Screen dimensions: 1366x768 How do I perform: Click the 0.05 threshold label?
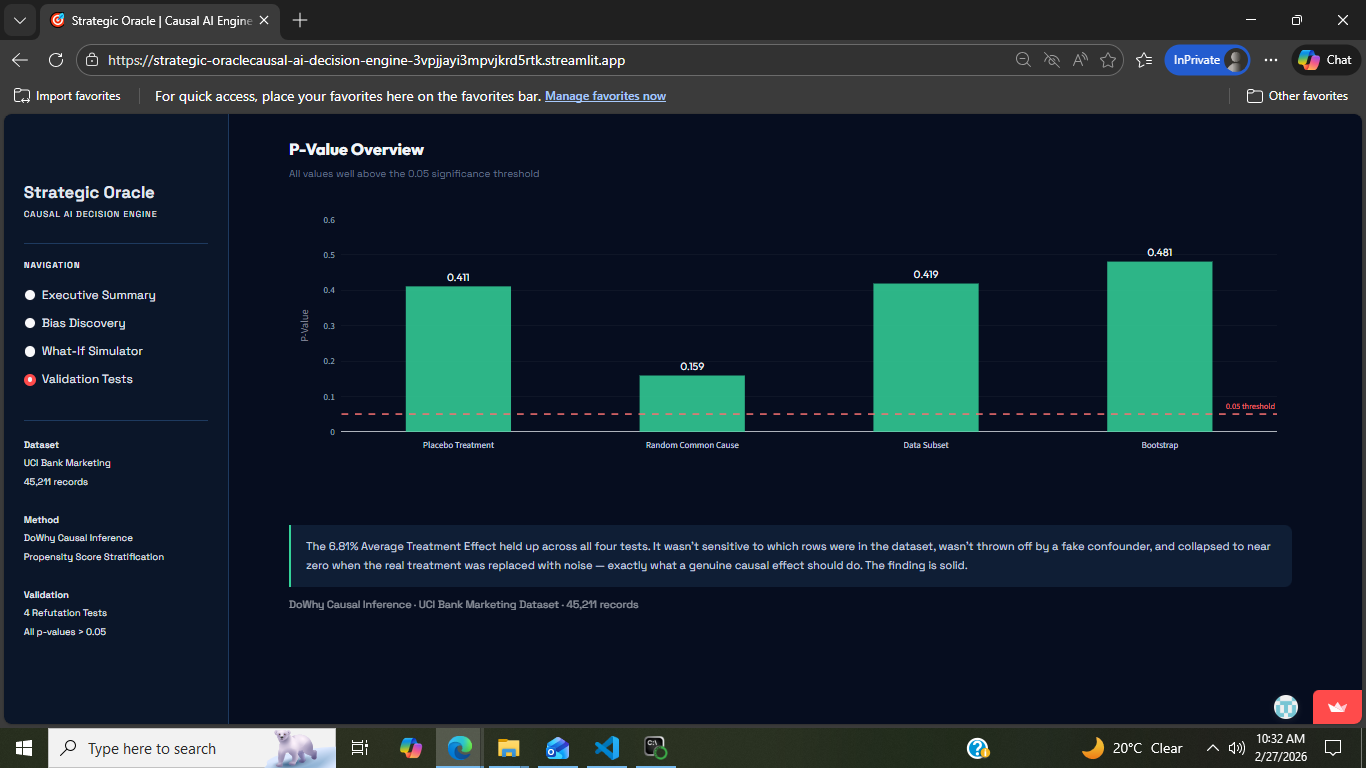[1250, 406]
